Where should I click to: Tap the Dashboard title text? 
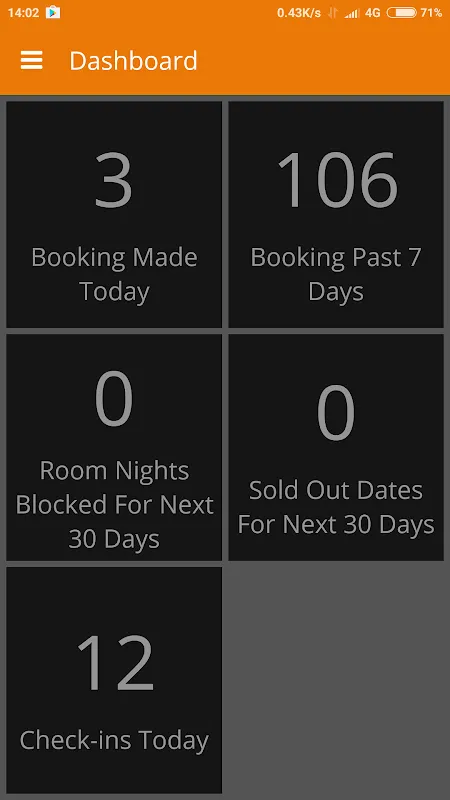[x=133, y=61]
